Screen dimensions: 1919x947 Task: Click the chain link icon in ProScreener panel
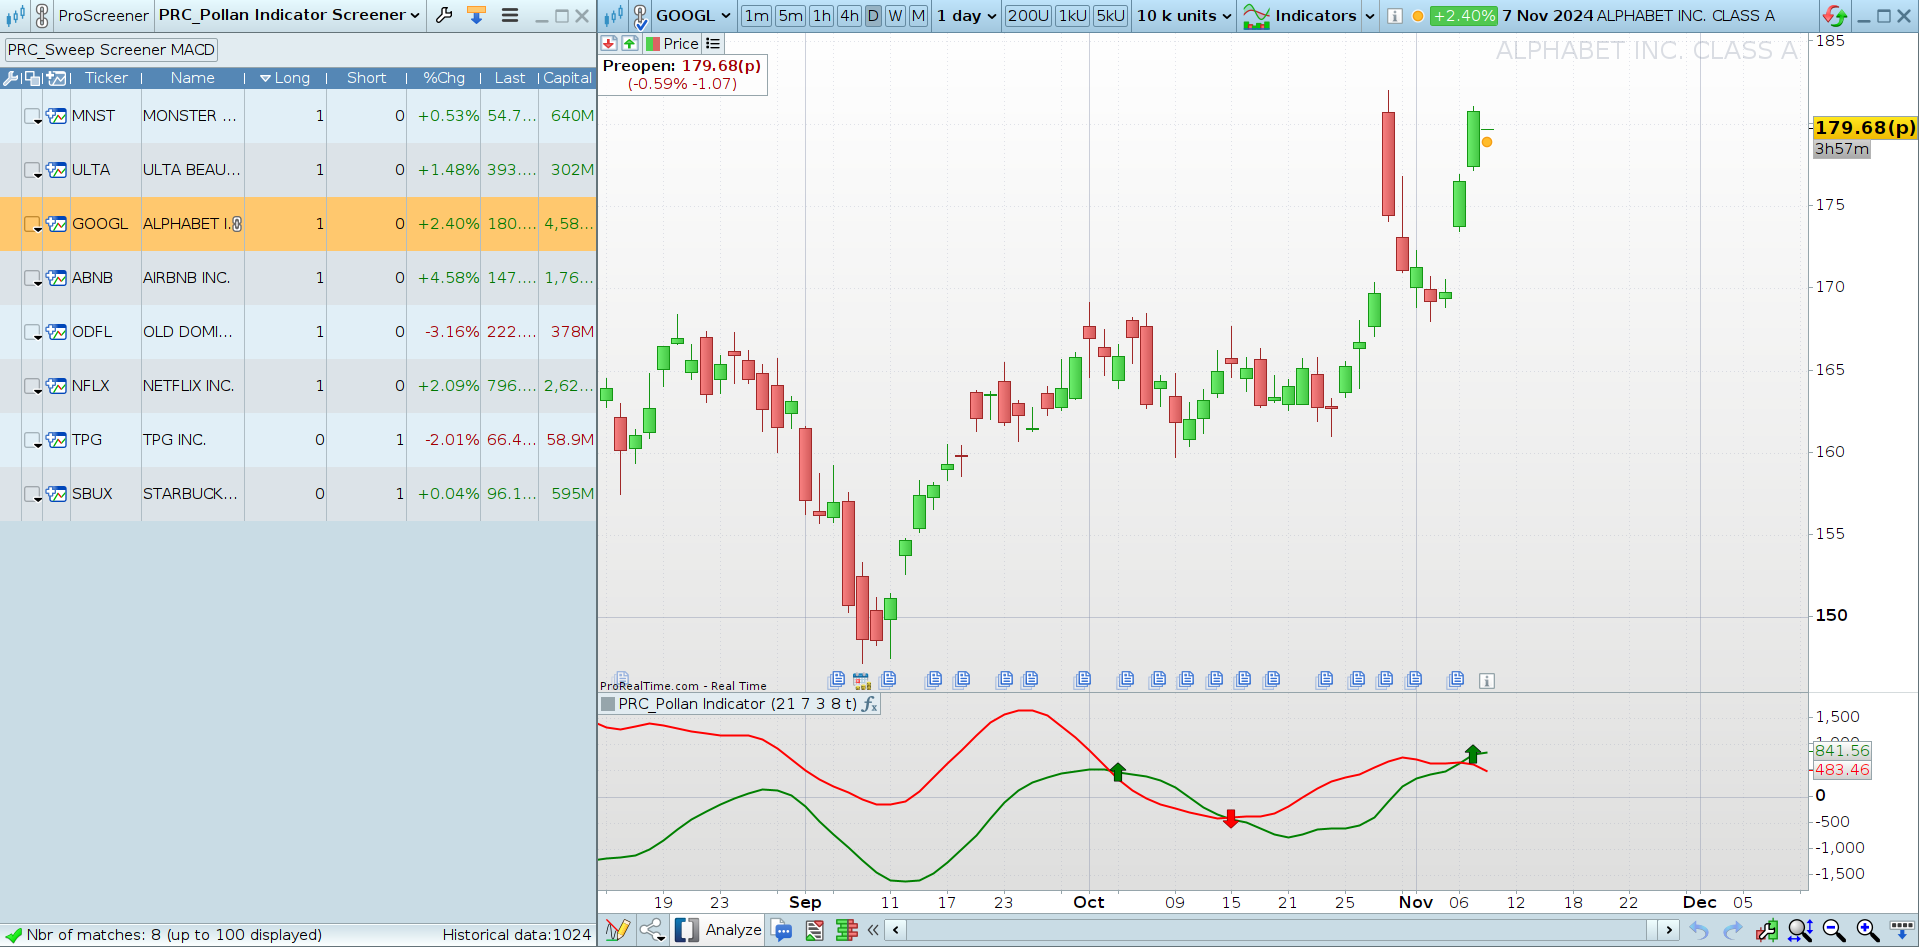[x=42, y=15]
